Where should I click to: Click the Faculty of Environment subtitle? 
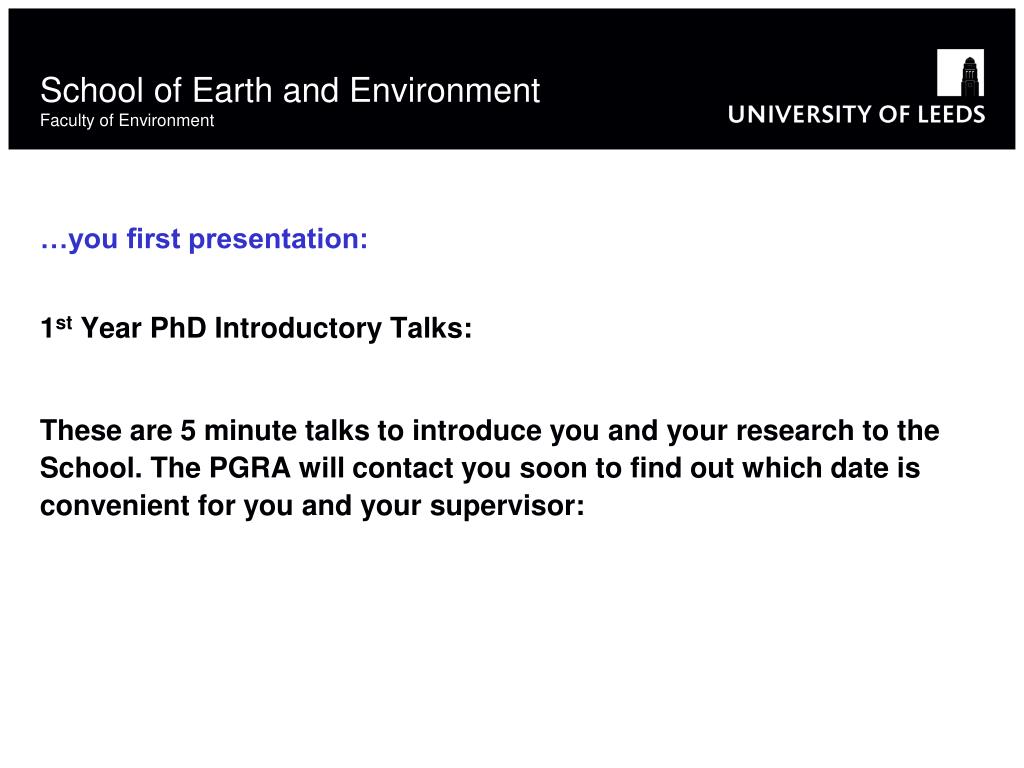point(127,121)
